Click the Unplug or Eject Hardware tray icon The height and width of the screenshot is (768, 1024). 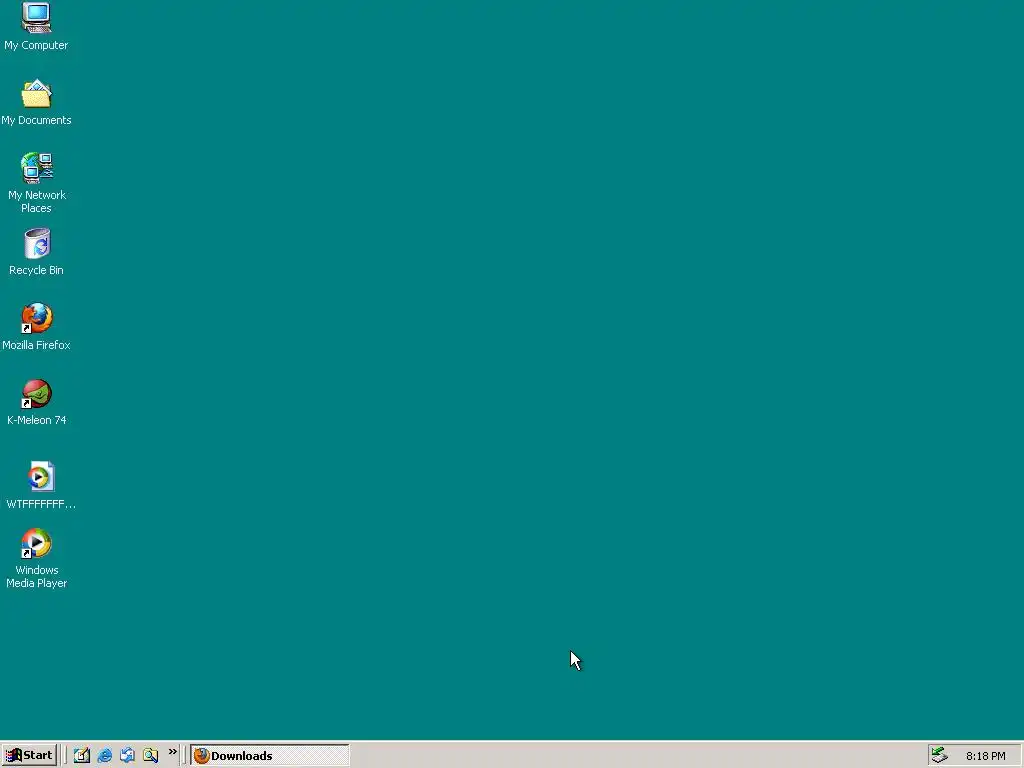[x=940, y=756]
